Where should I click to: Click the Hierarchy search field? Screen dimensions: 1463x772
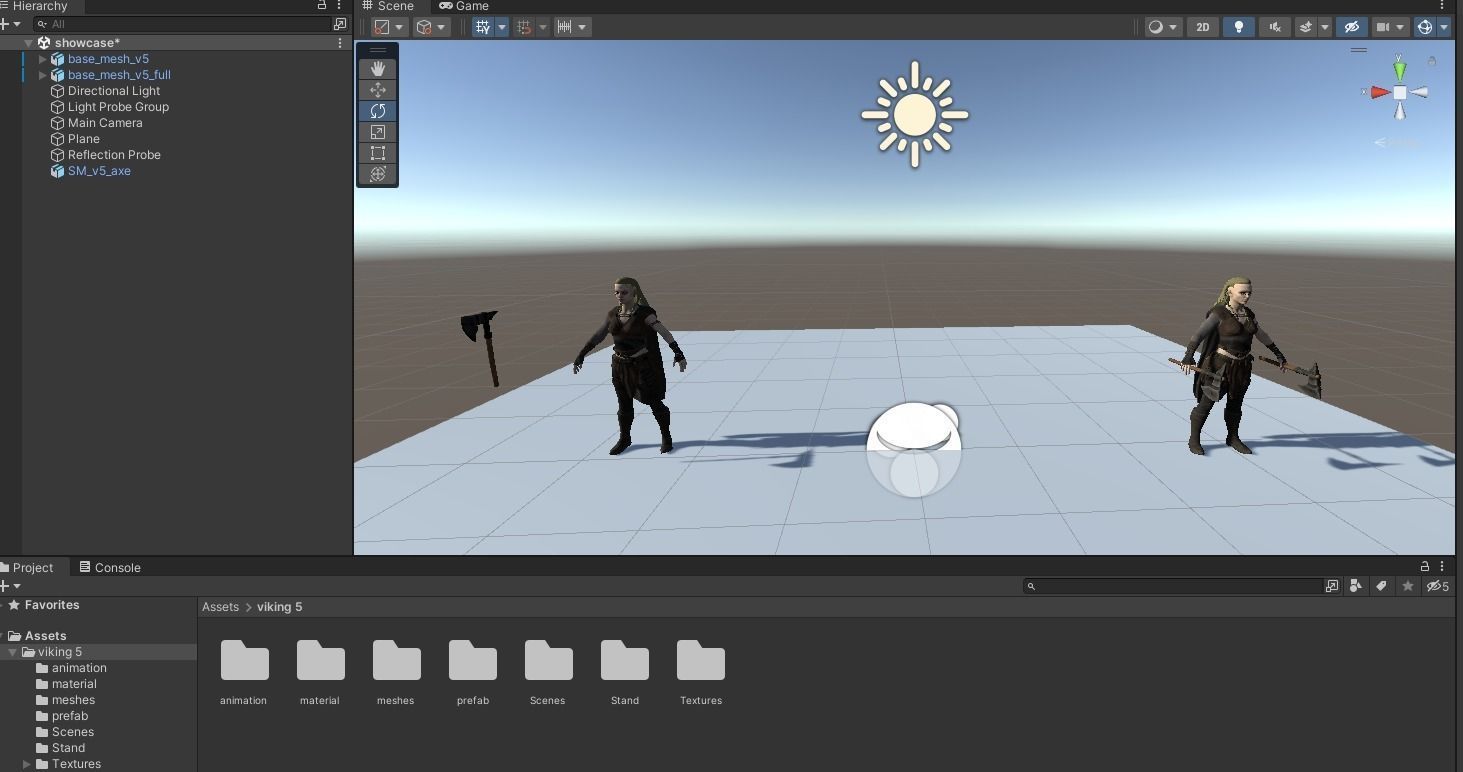[182, 24]
